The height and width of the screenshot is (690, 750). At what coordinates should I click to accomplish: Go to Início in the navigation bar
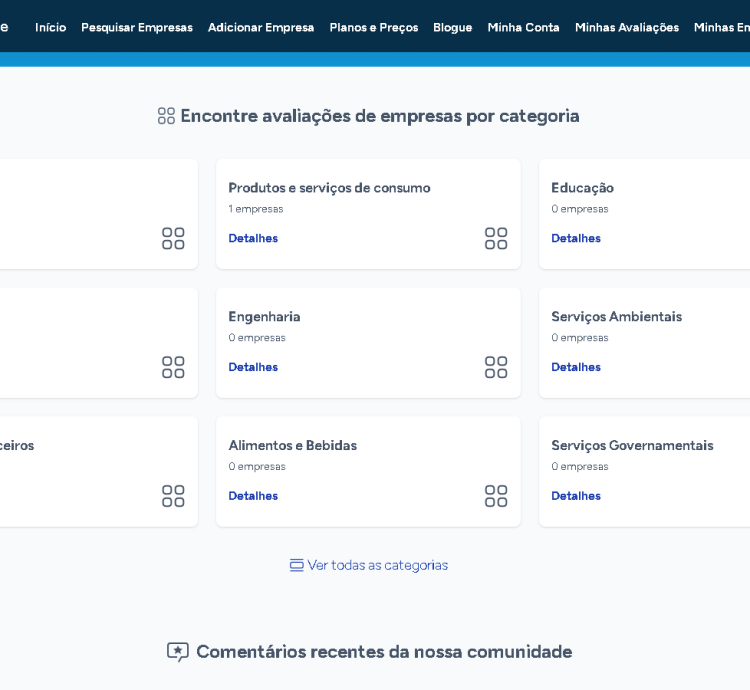click(x=50, y=27)
